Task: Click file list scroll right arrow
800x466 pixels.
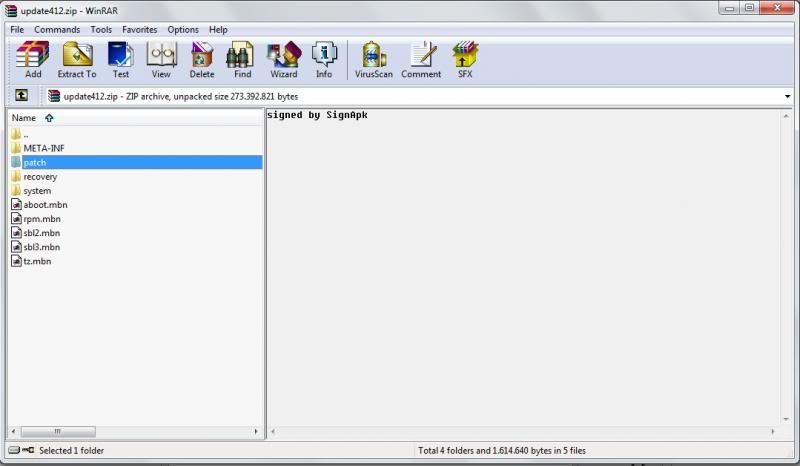Action: coord(256,431)
